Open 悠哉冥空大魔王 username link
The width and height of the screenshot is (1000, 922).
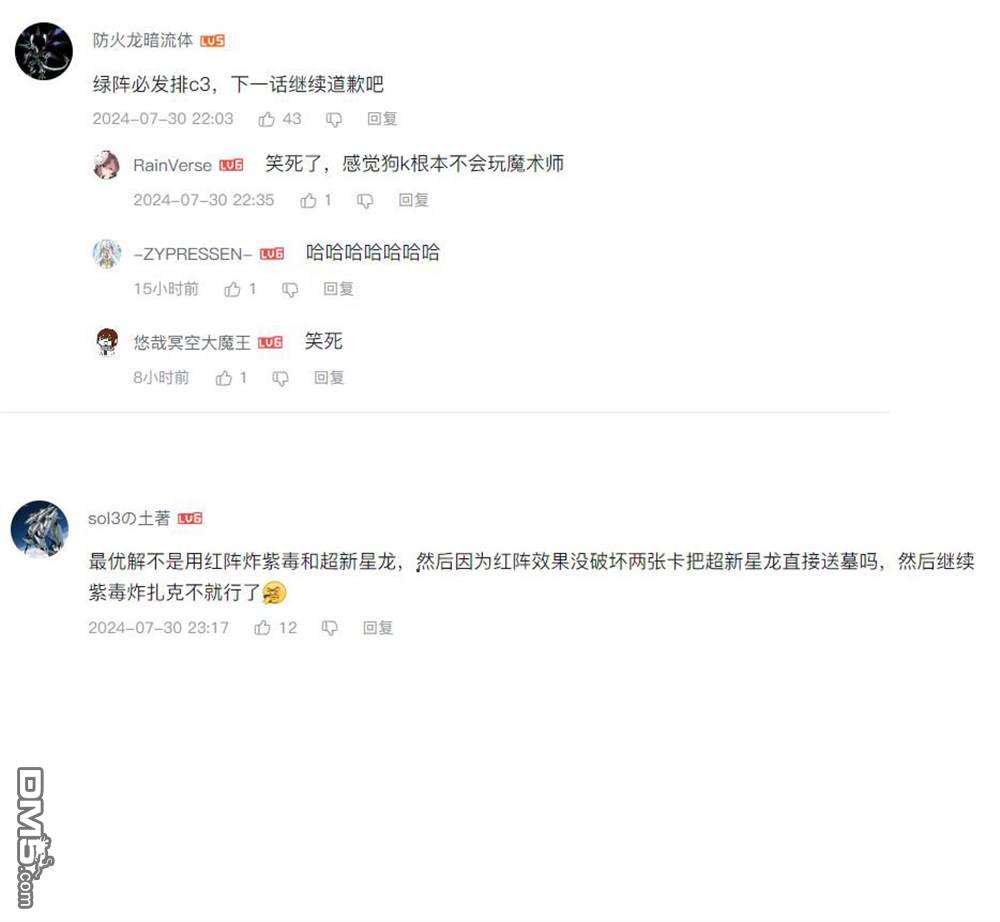192,343
